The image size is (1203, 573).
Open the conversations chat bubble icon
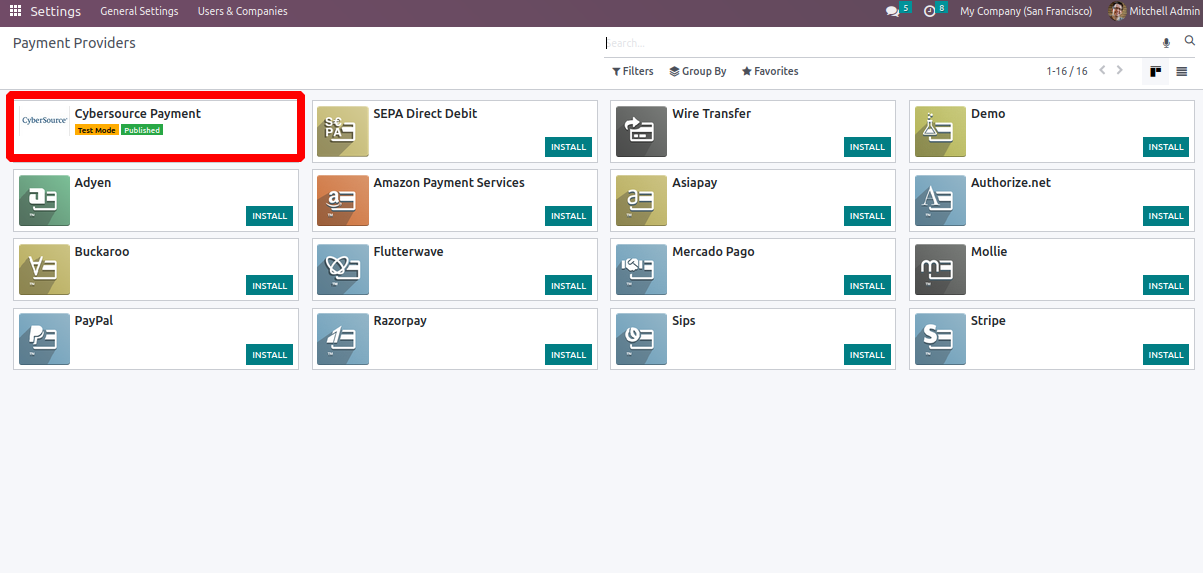892,11
